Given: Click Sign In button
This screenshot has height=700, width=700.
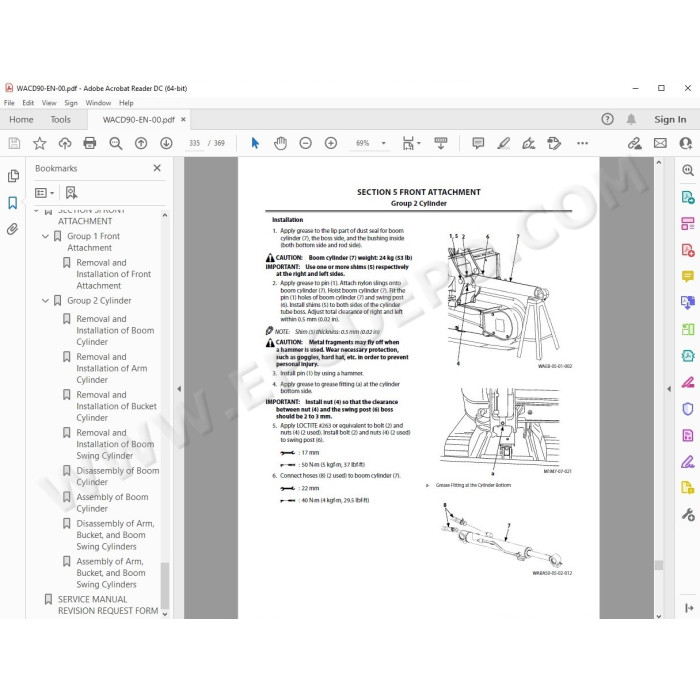Looking at the screenshot, I should click(670, 120).
